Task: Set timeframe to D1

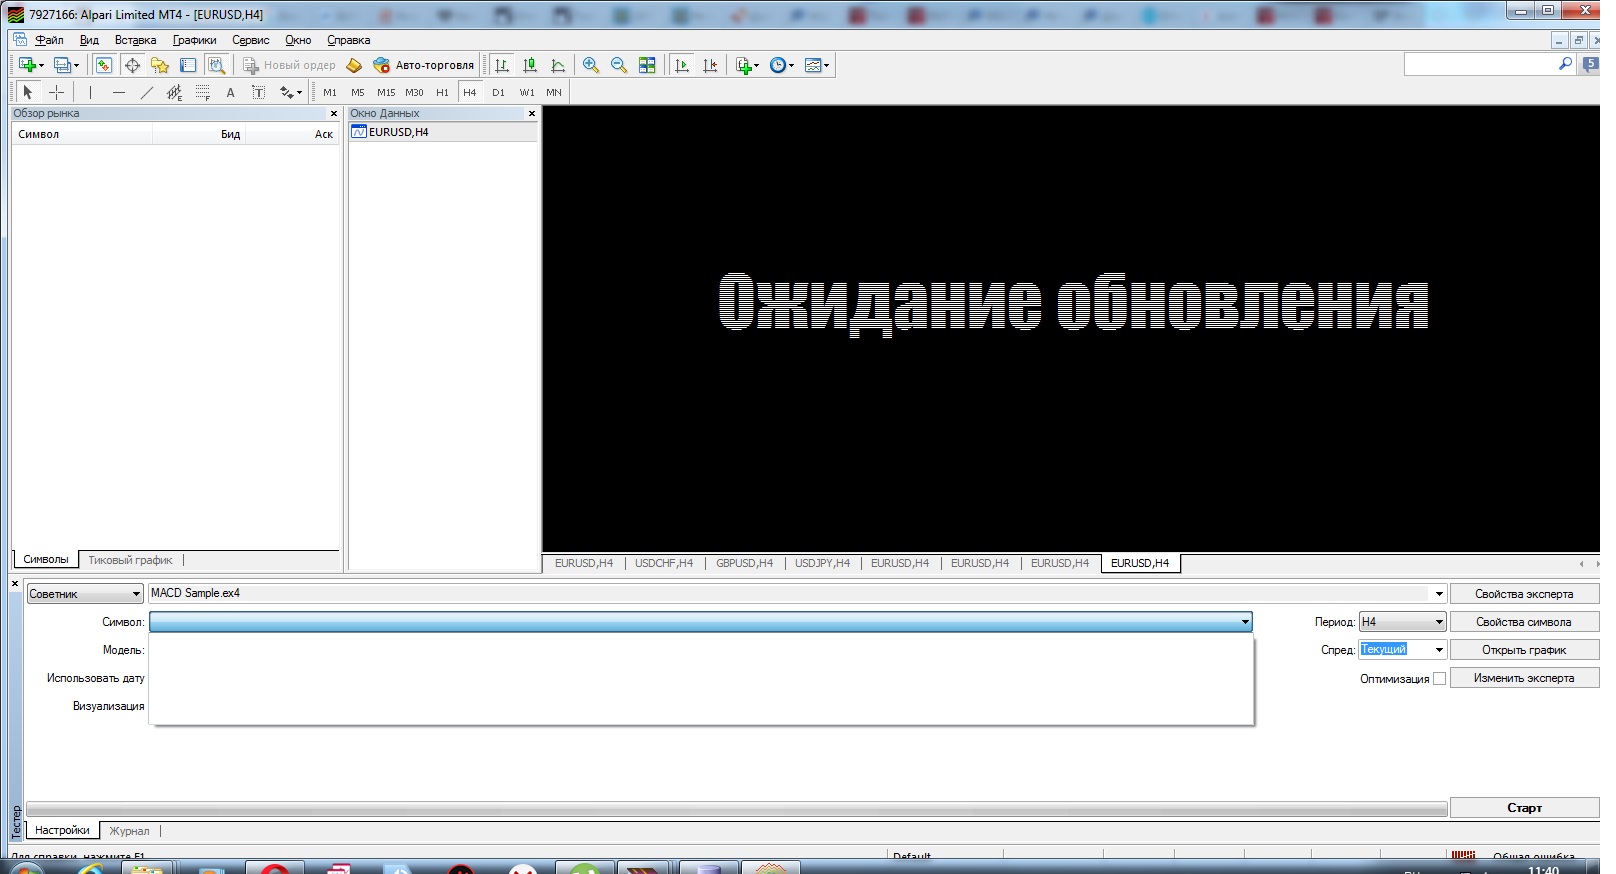Action: pyautogui.click(x=498, y=92)
